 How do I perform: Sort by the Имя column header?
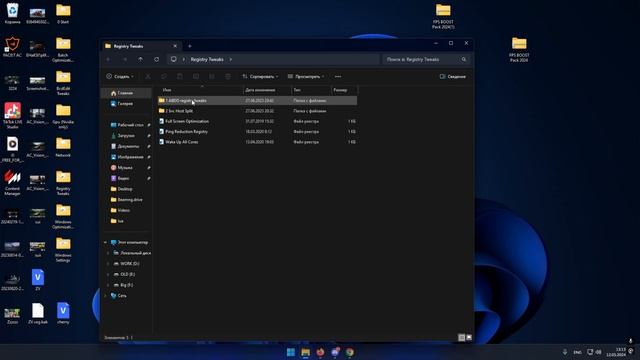tap(200, 90)
